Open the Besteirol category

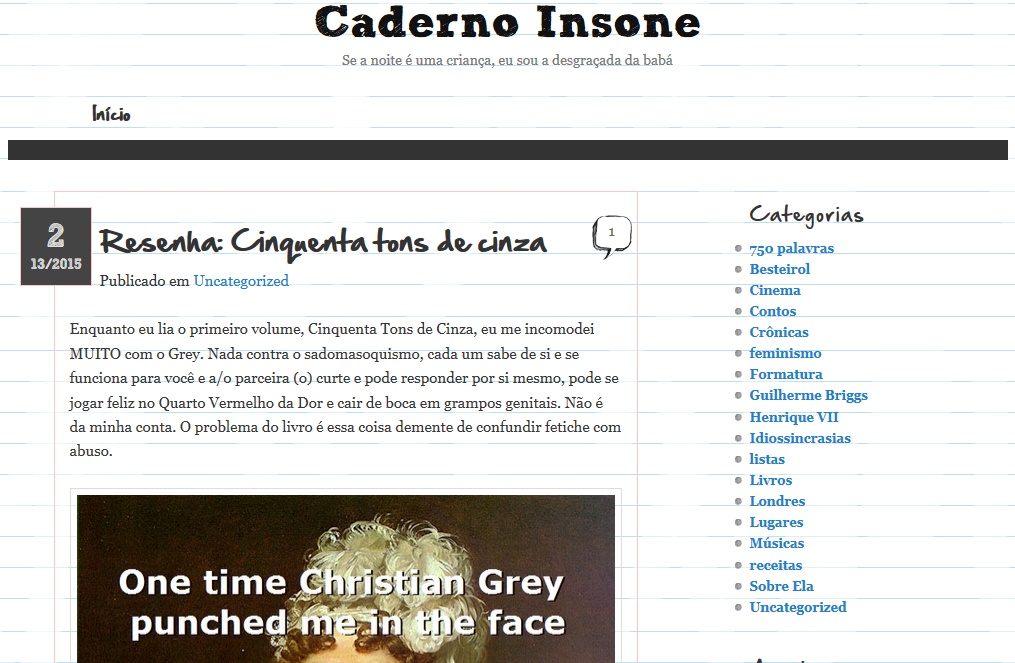click(779, 269)
